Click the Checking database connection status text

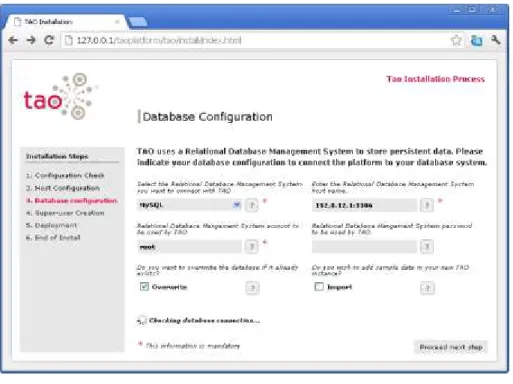204,320
